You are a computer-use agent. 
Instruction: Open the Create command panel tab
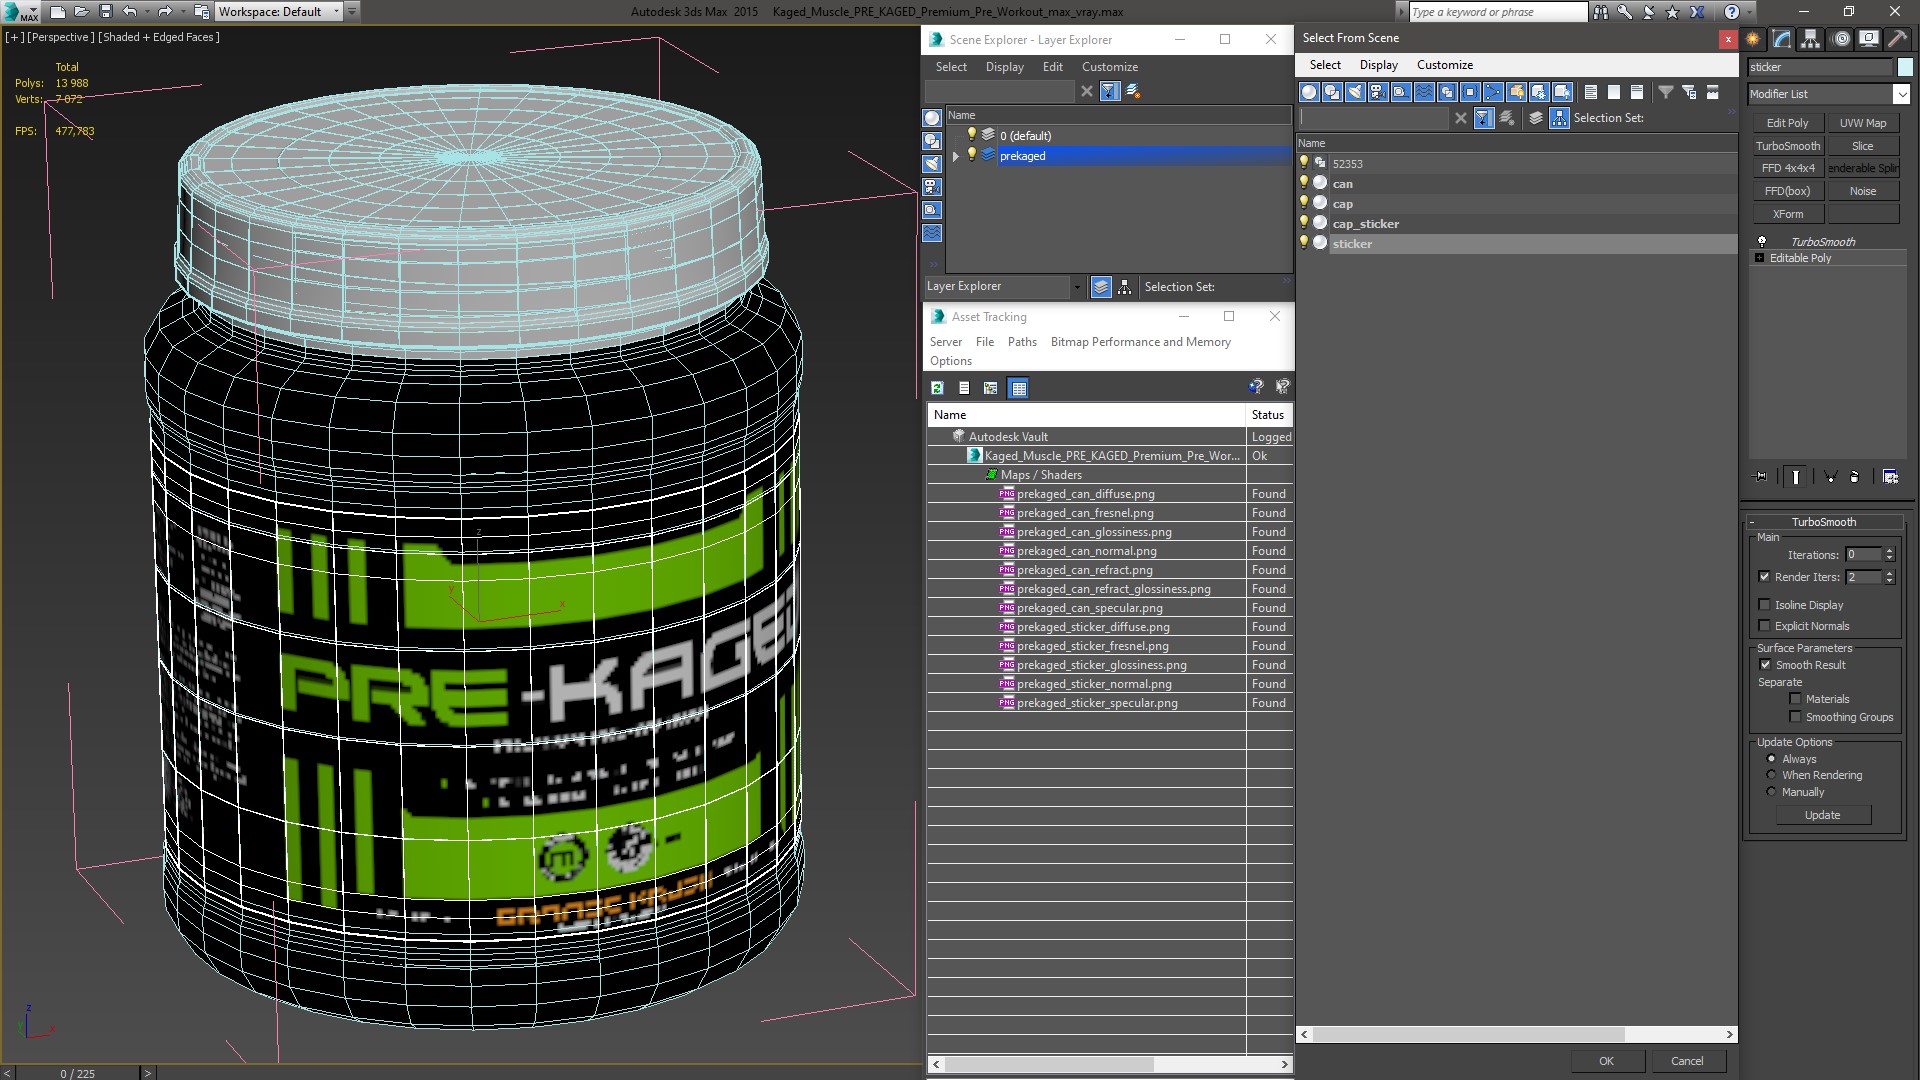point(1753,39)
